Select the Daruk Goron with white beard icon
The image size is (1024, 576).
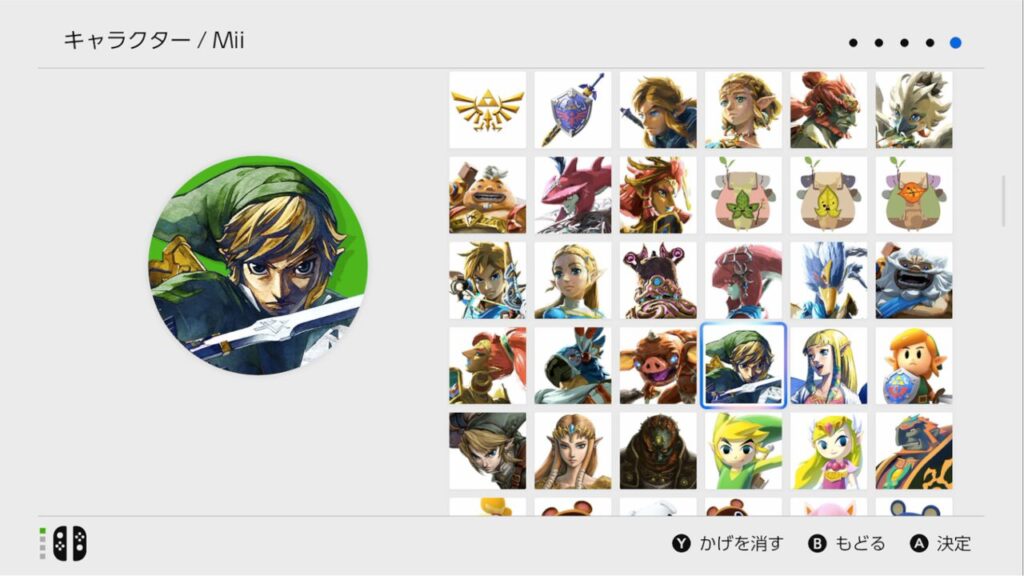click(x=914, y=280)
